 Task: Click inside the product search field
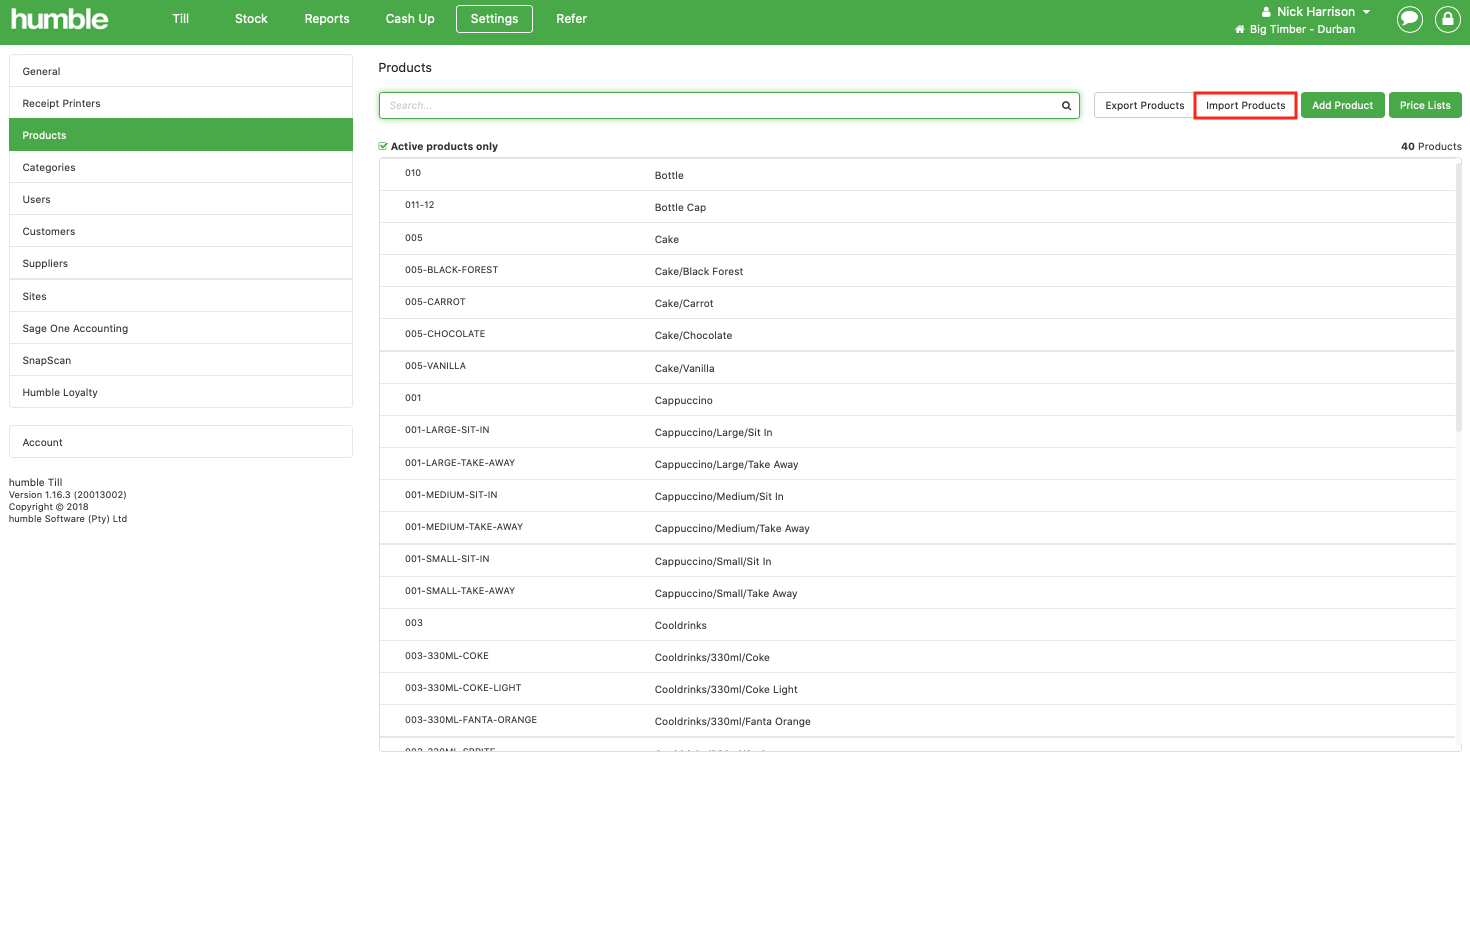coord(700,105)
